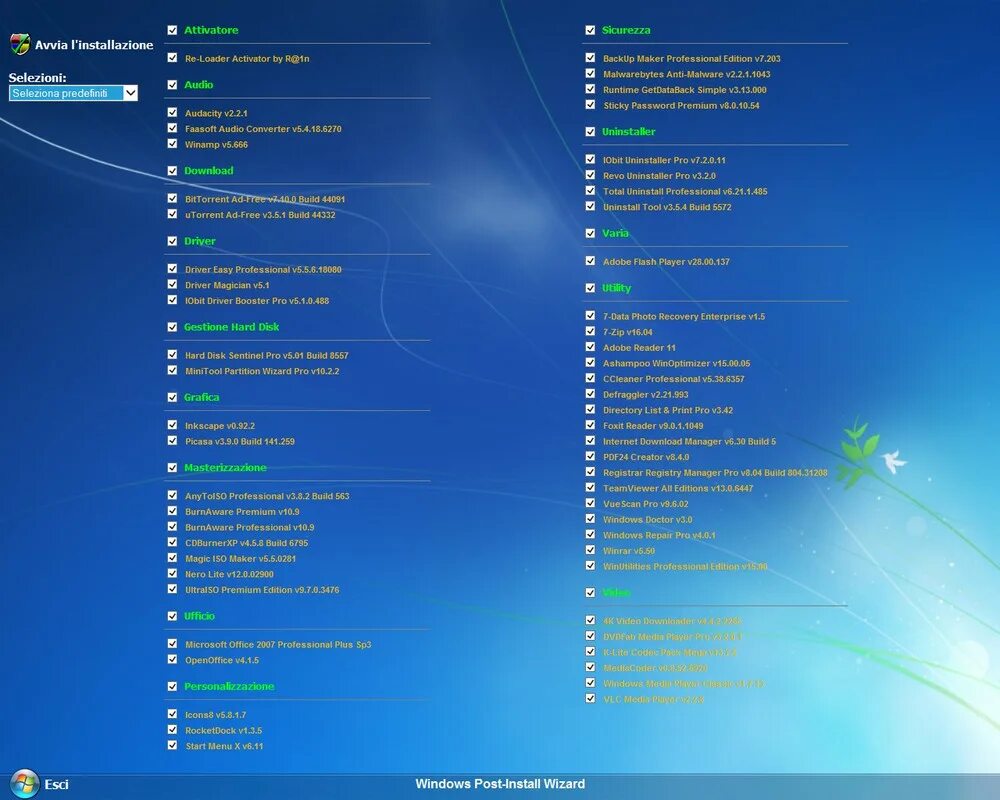1000x800 pixels.
Task: Uncheck Revo Uninstaller Pro v3.2.0
Action: coord(590,175)
